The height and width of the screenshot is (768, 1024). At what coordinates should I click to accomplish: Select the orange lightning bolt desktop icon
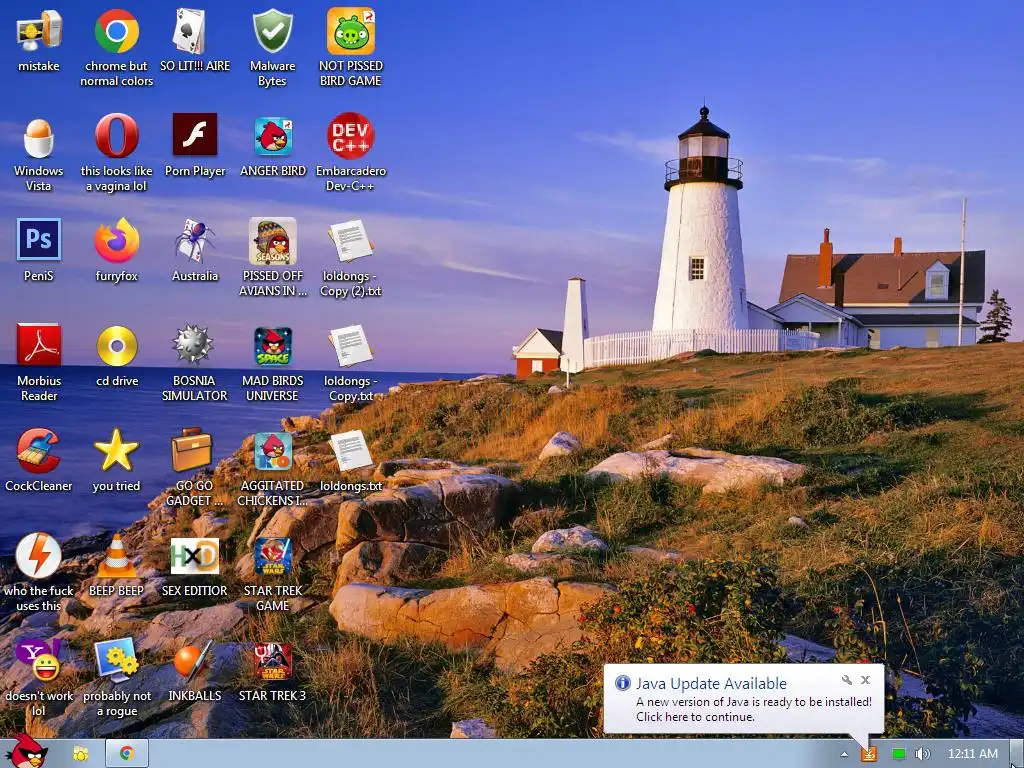[x=39, y=556]
